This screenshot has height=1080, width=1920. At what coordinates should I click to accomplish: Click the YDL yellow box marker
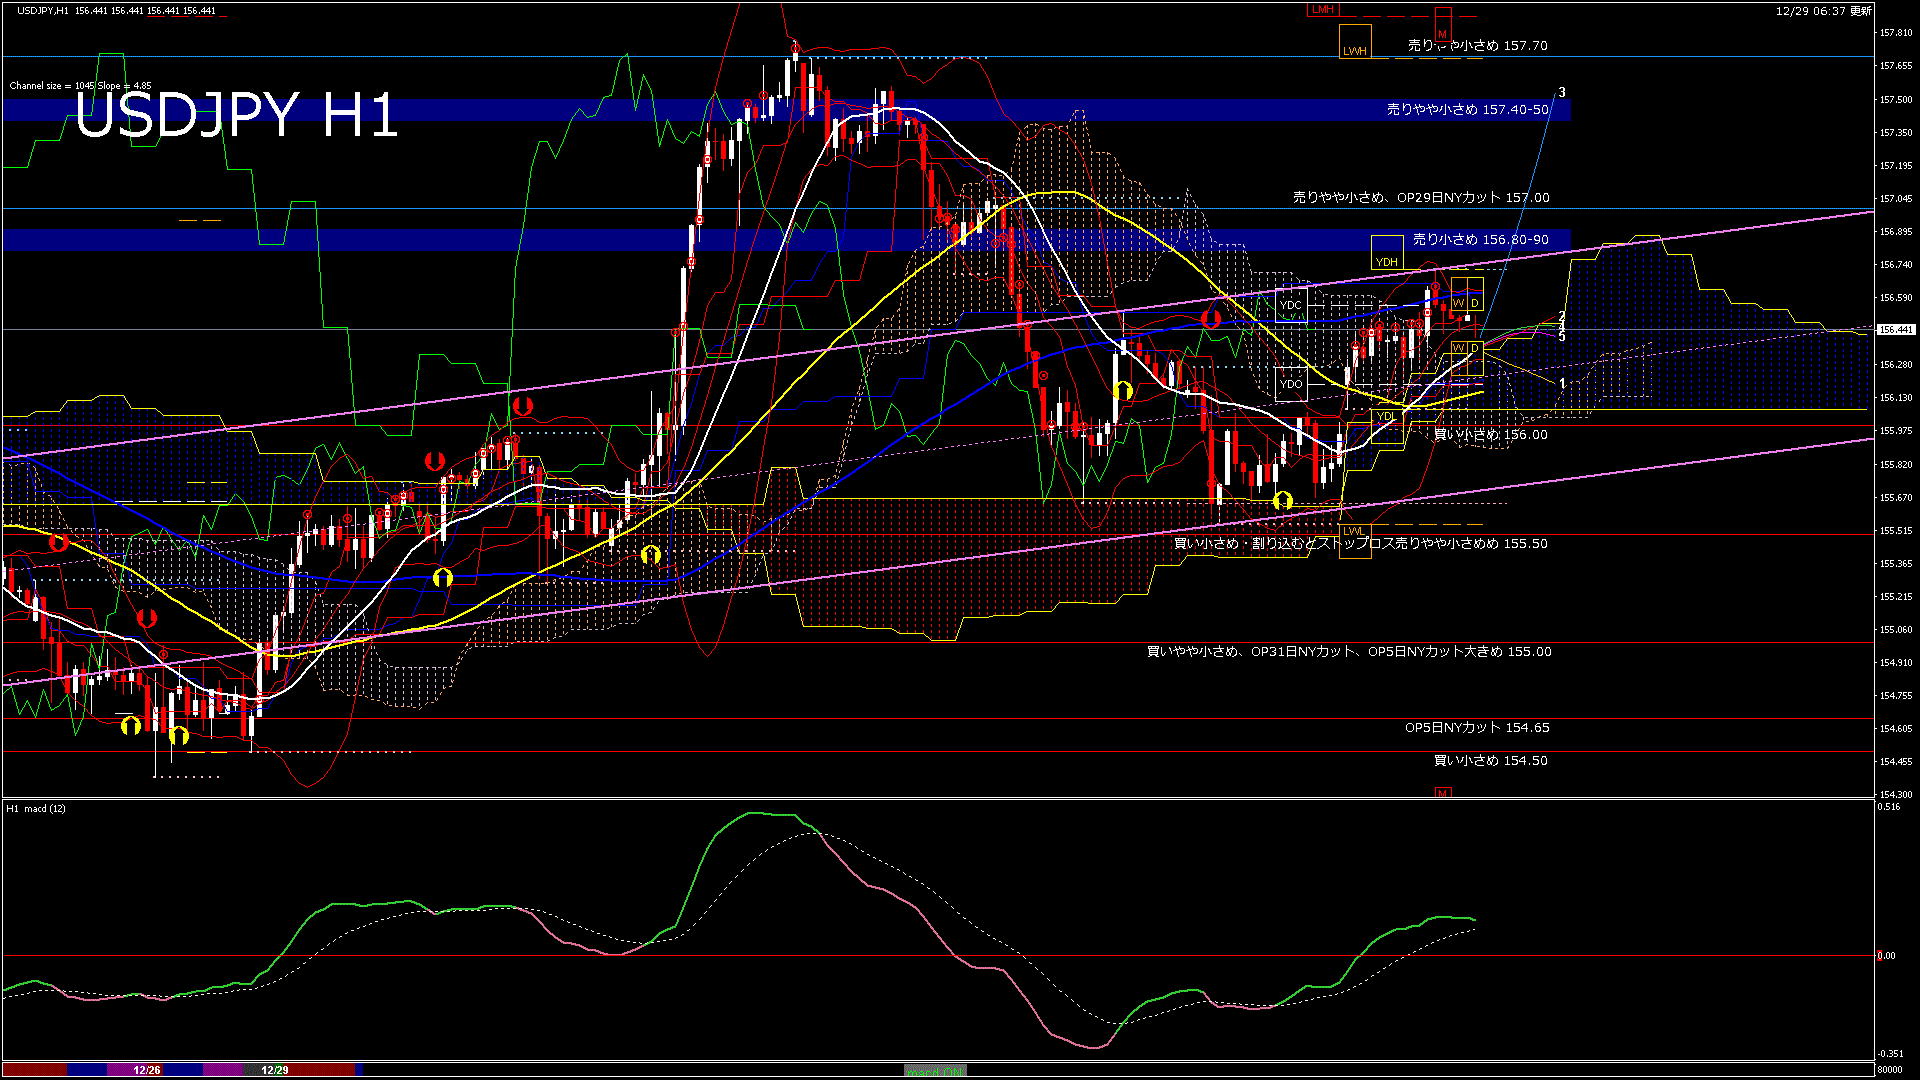[x=1386, y=416]
